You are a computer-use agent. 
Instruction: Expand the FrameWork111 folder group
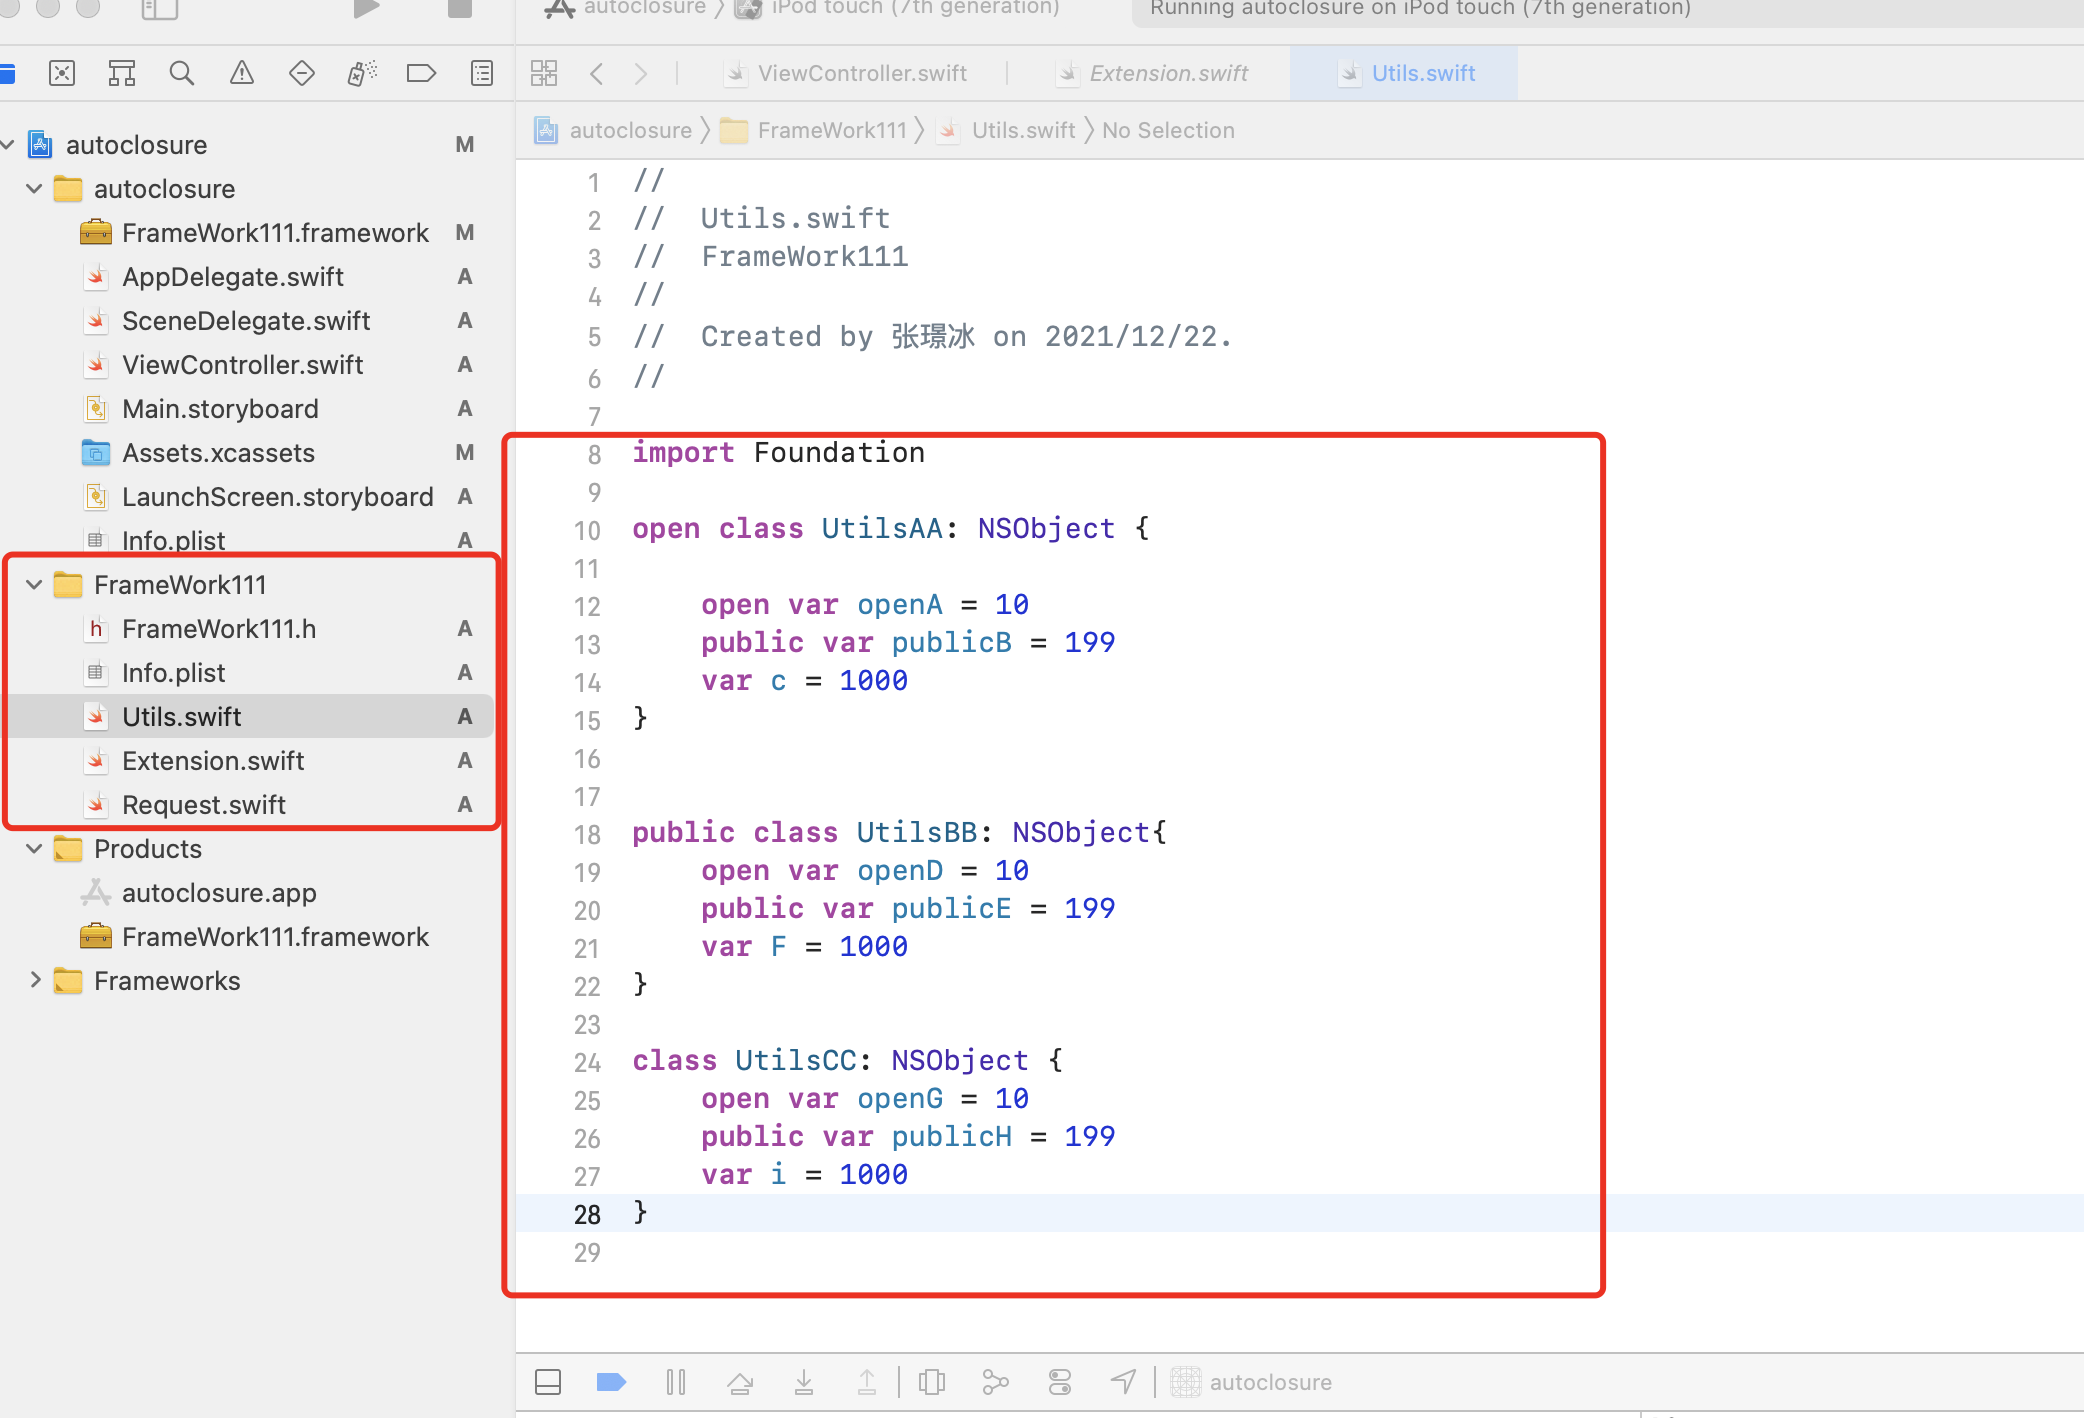click(35, 582)
